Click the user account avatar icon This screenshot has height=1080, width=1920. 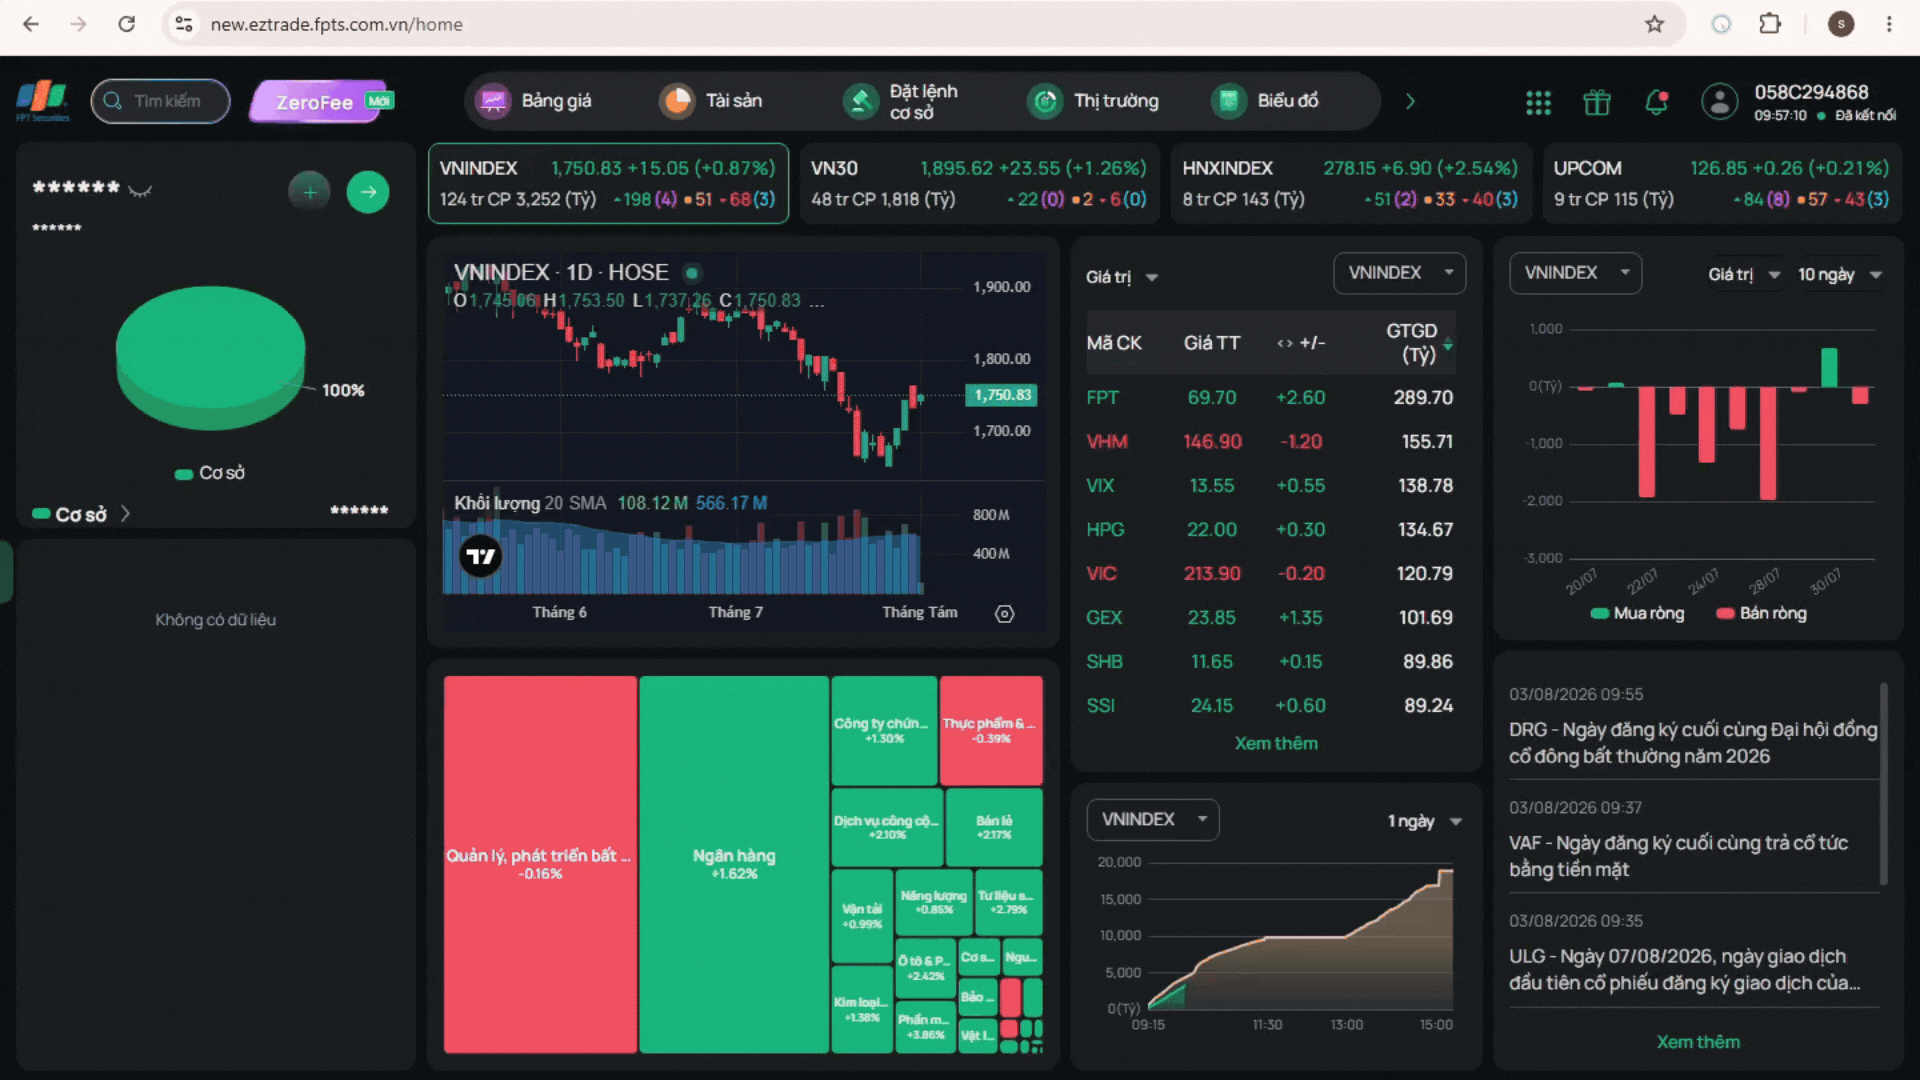[x=1720, y=102]
